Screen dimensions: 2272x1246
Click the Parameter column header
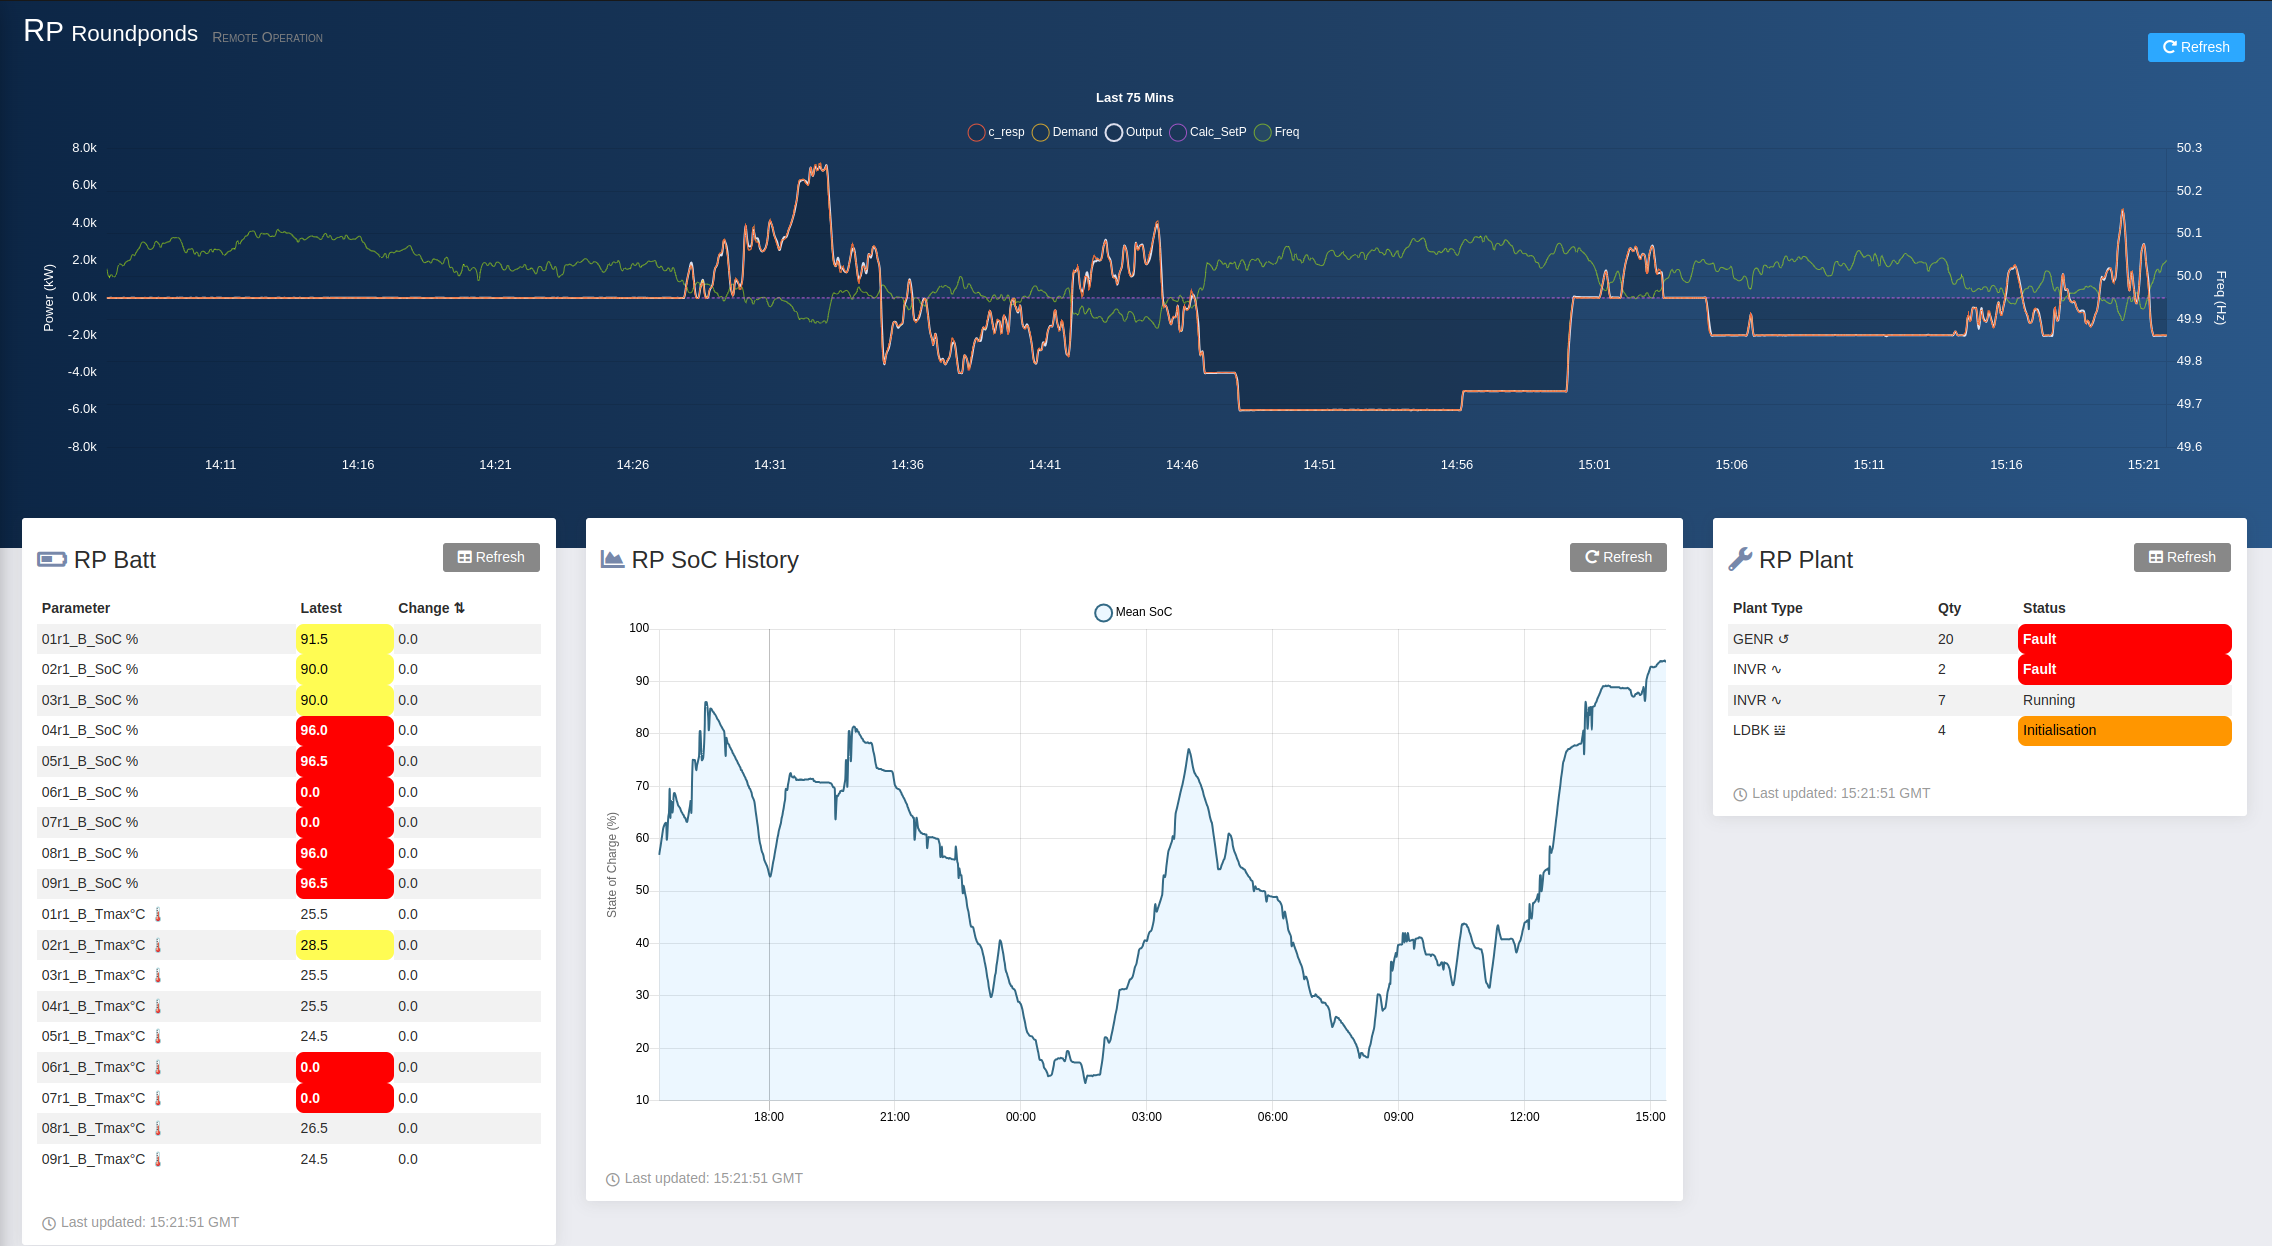click(76, 608)
